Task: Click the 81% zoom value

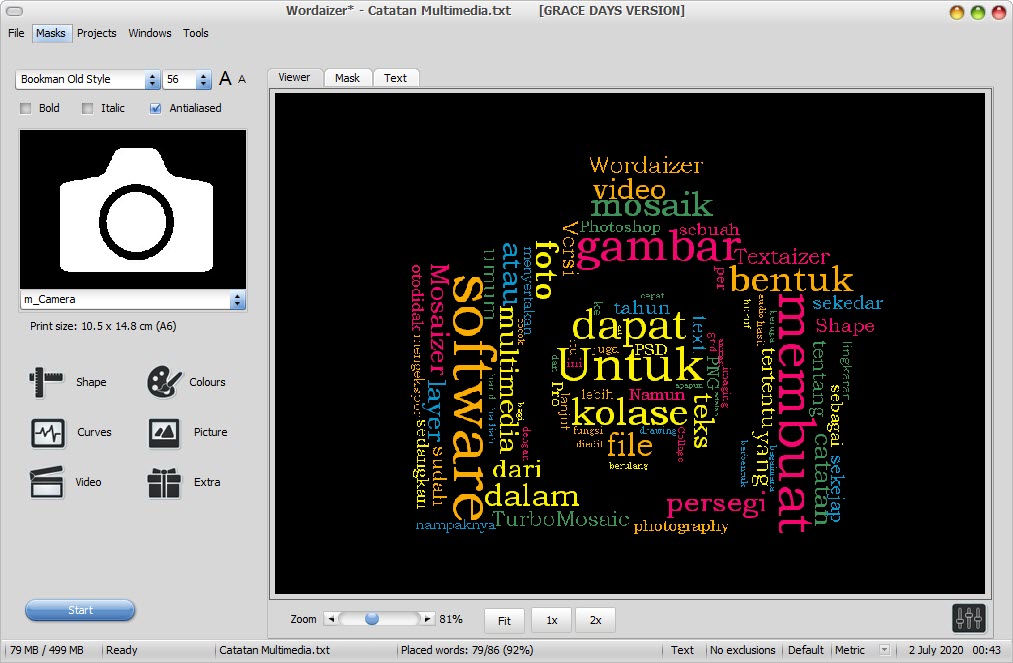Action: pyautogui.click(x=451, y=619)
